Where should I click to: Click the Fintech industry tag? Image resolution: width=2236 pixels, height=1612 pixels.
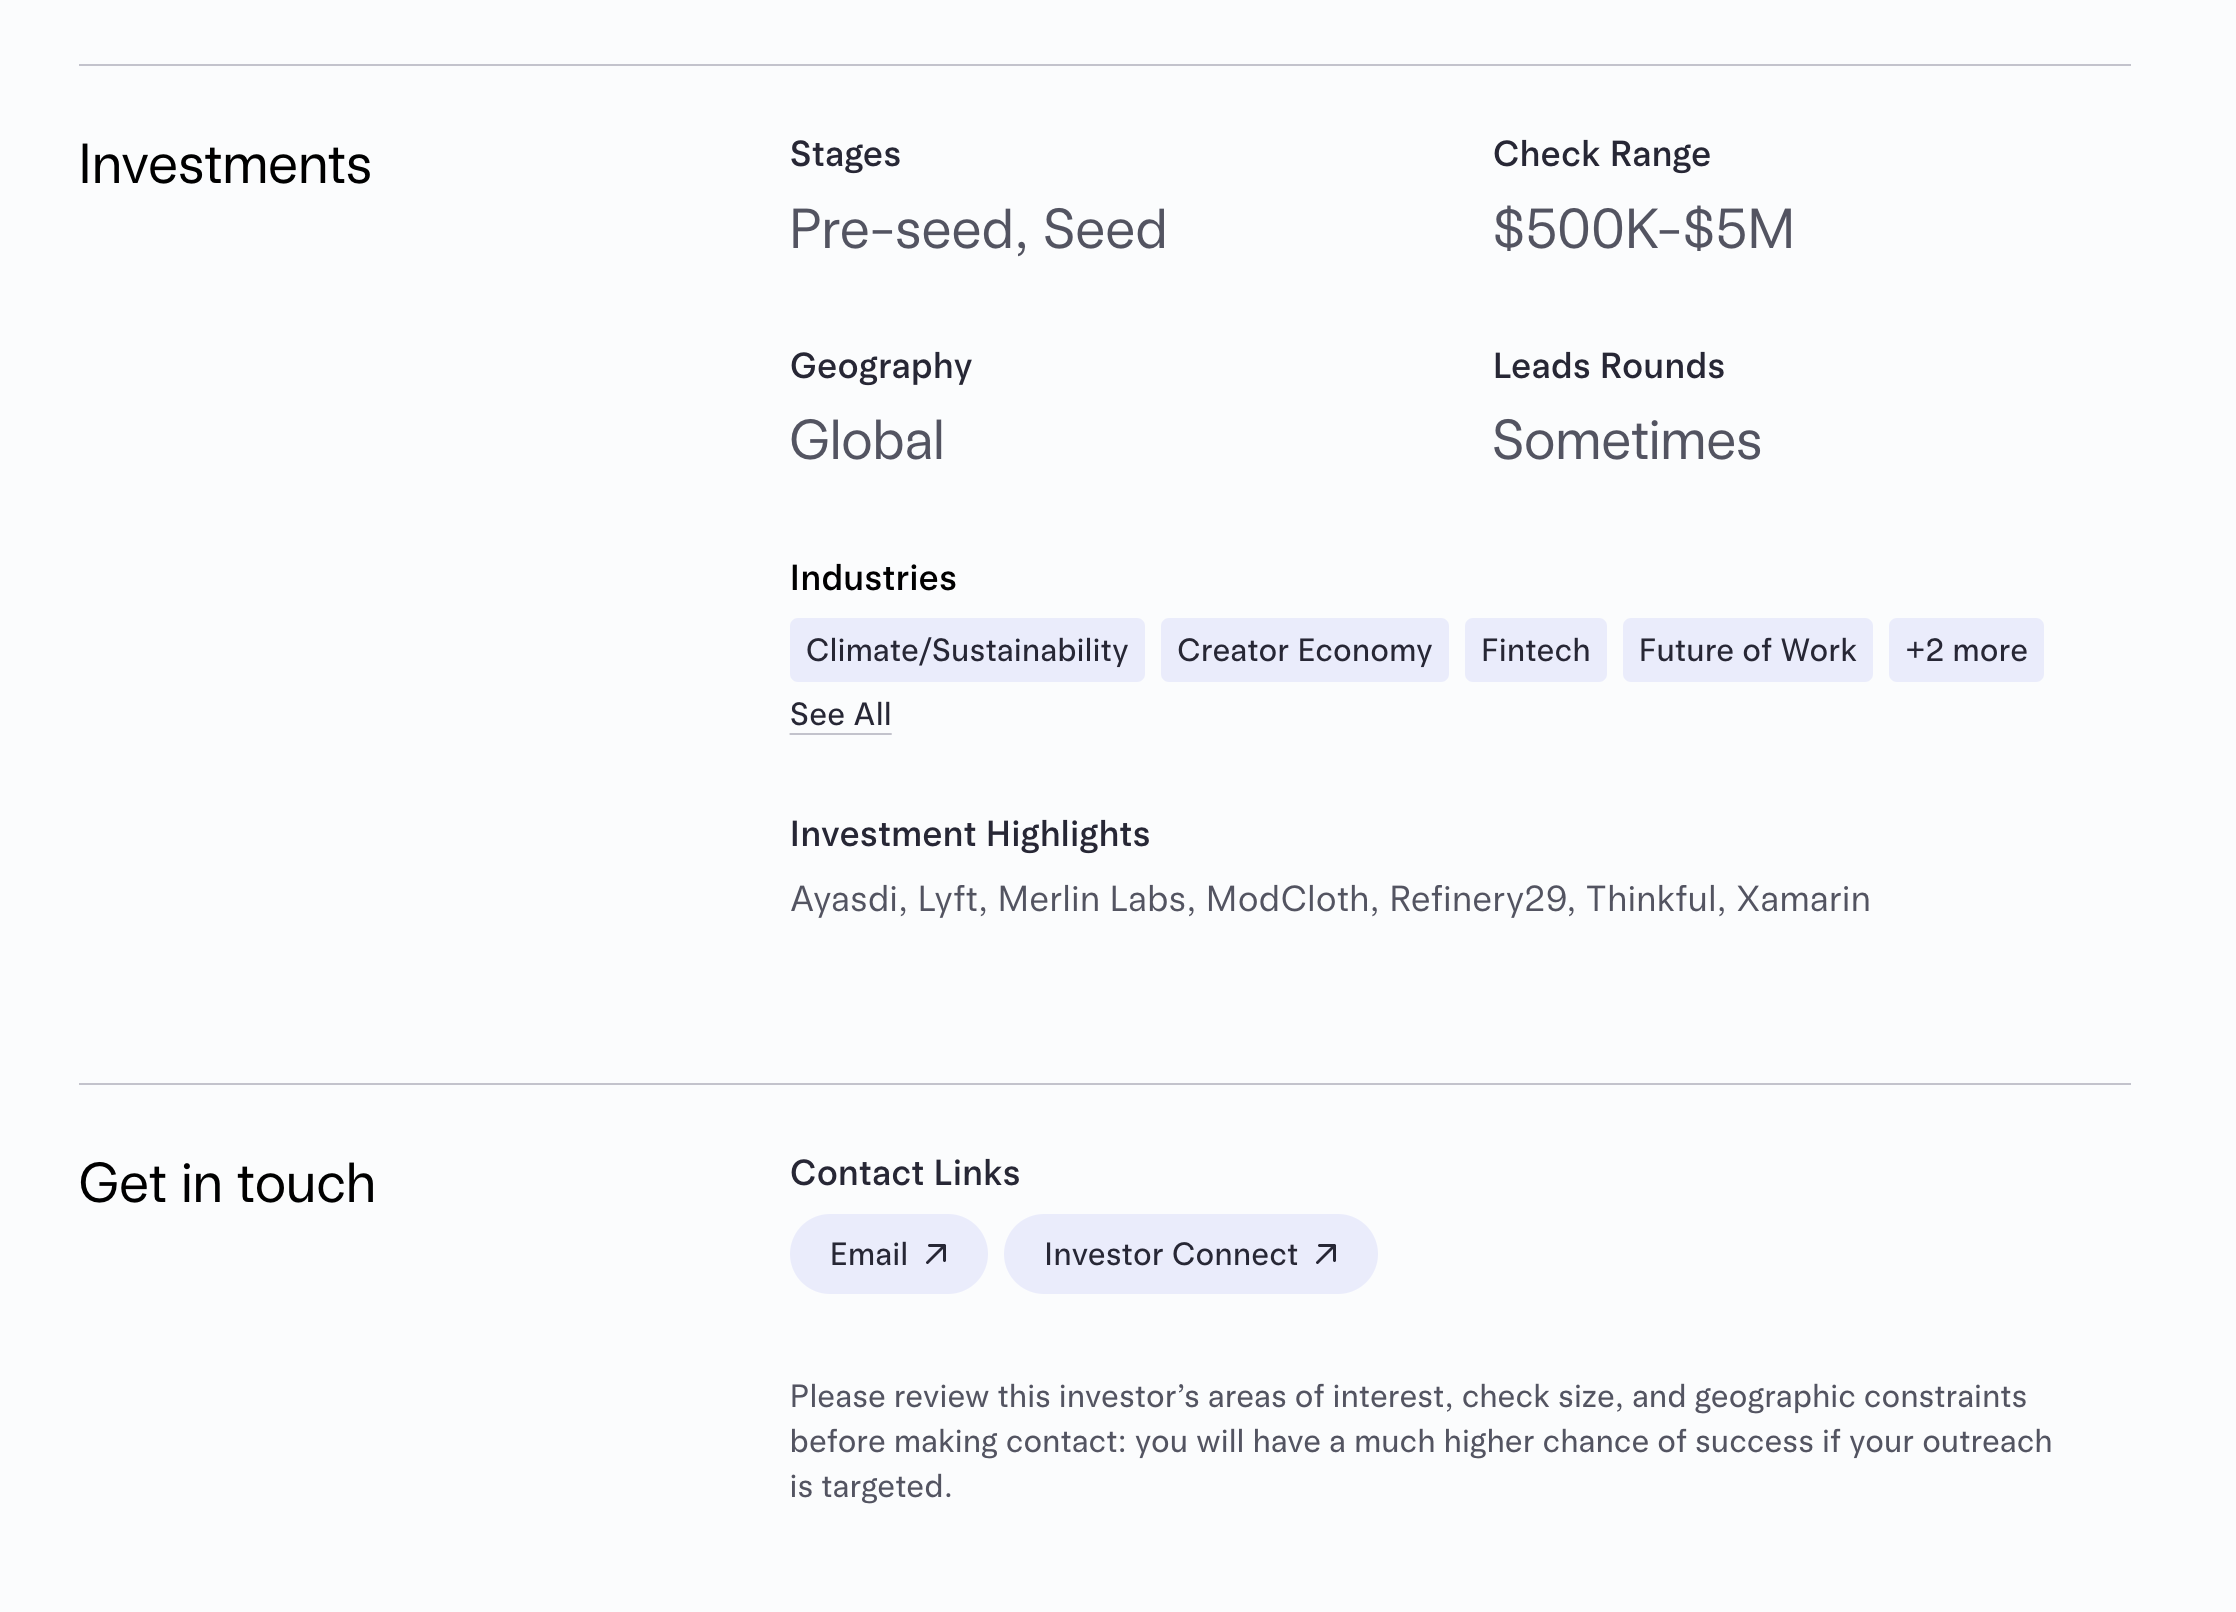(1535, 650)
